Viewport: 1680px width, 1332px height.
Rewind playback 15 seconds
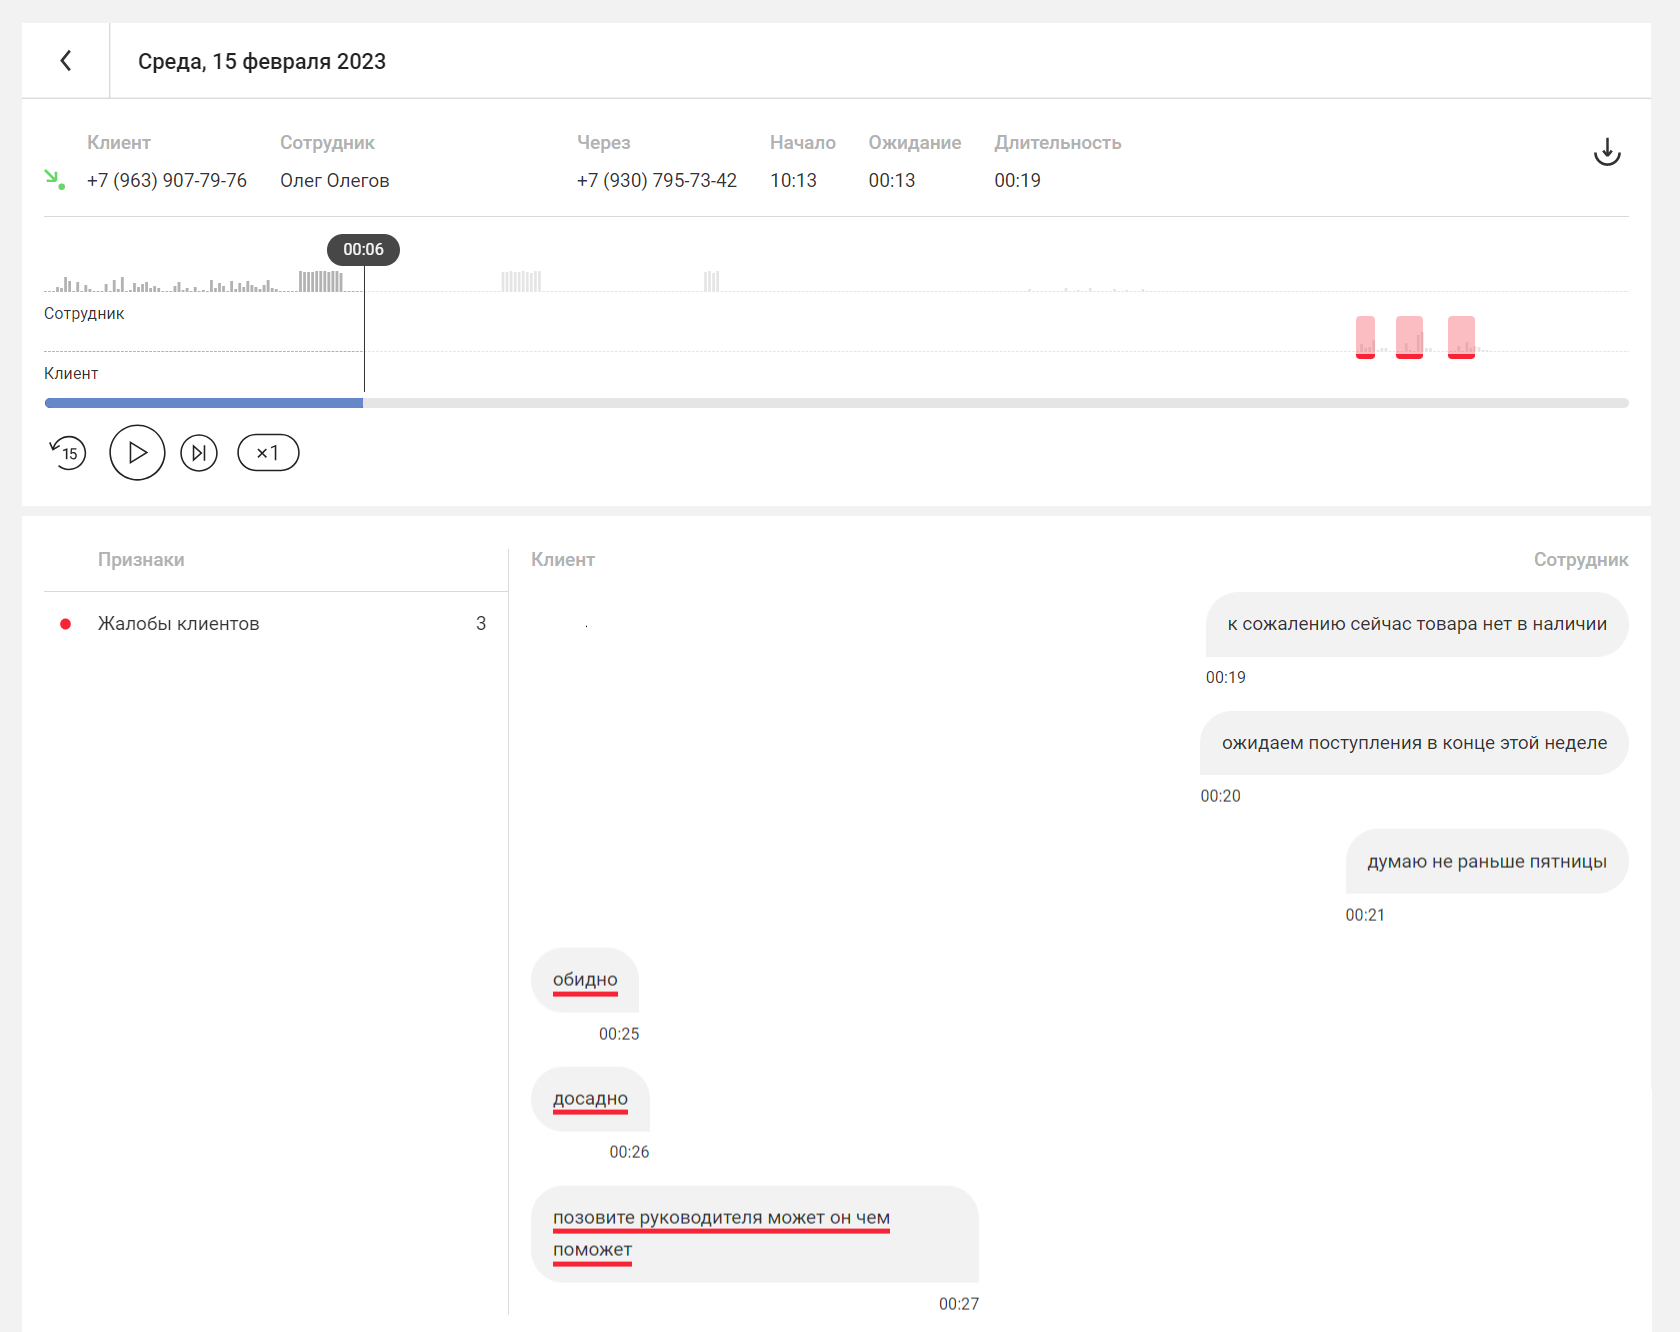pos(68,453)
